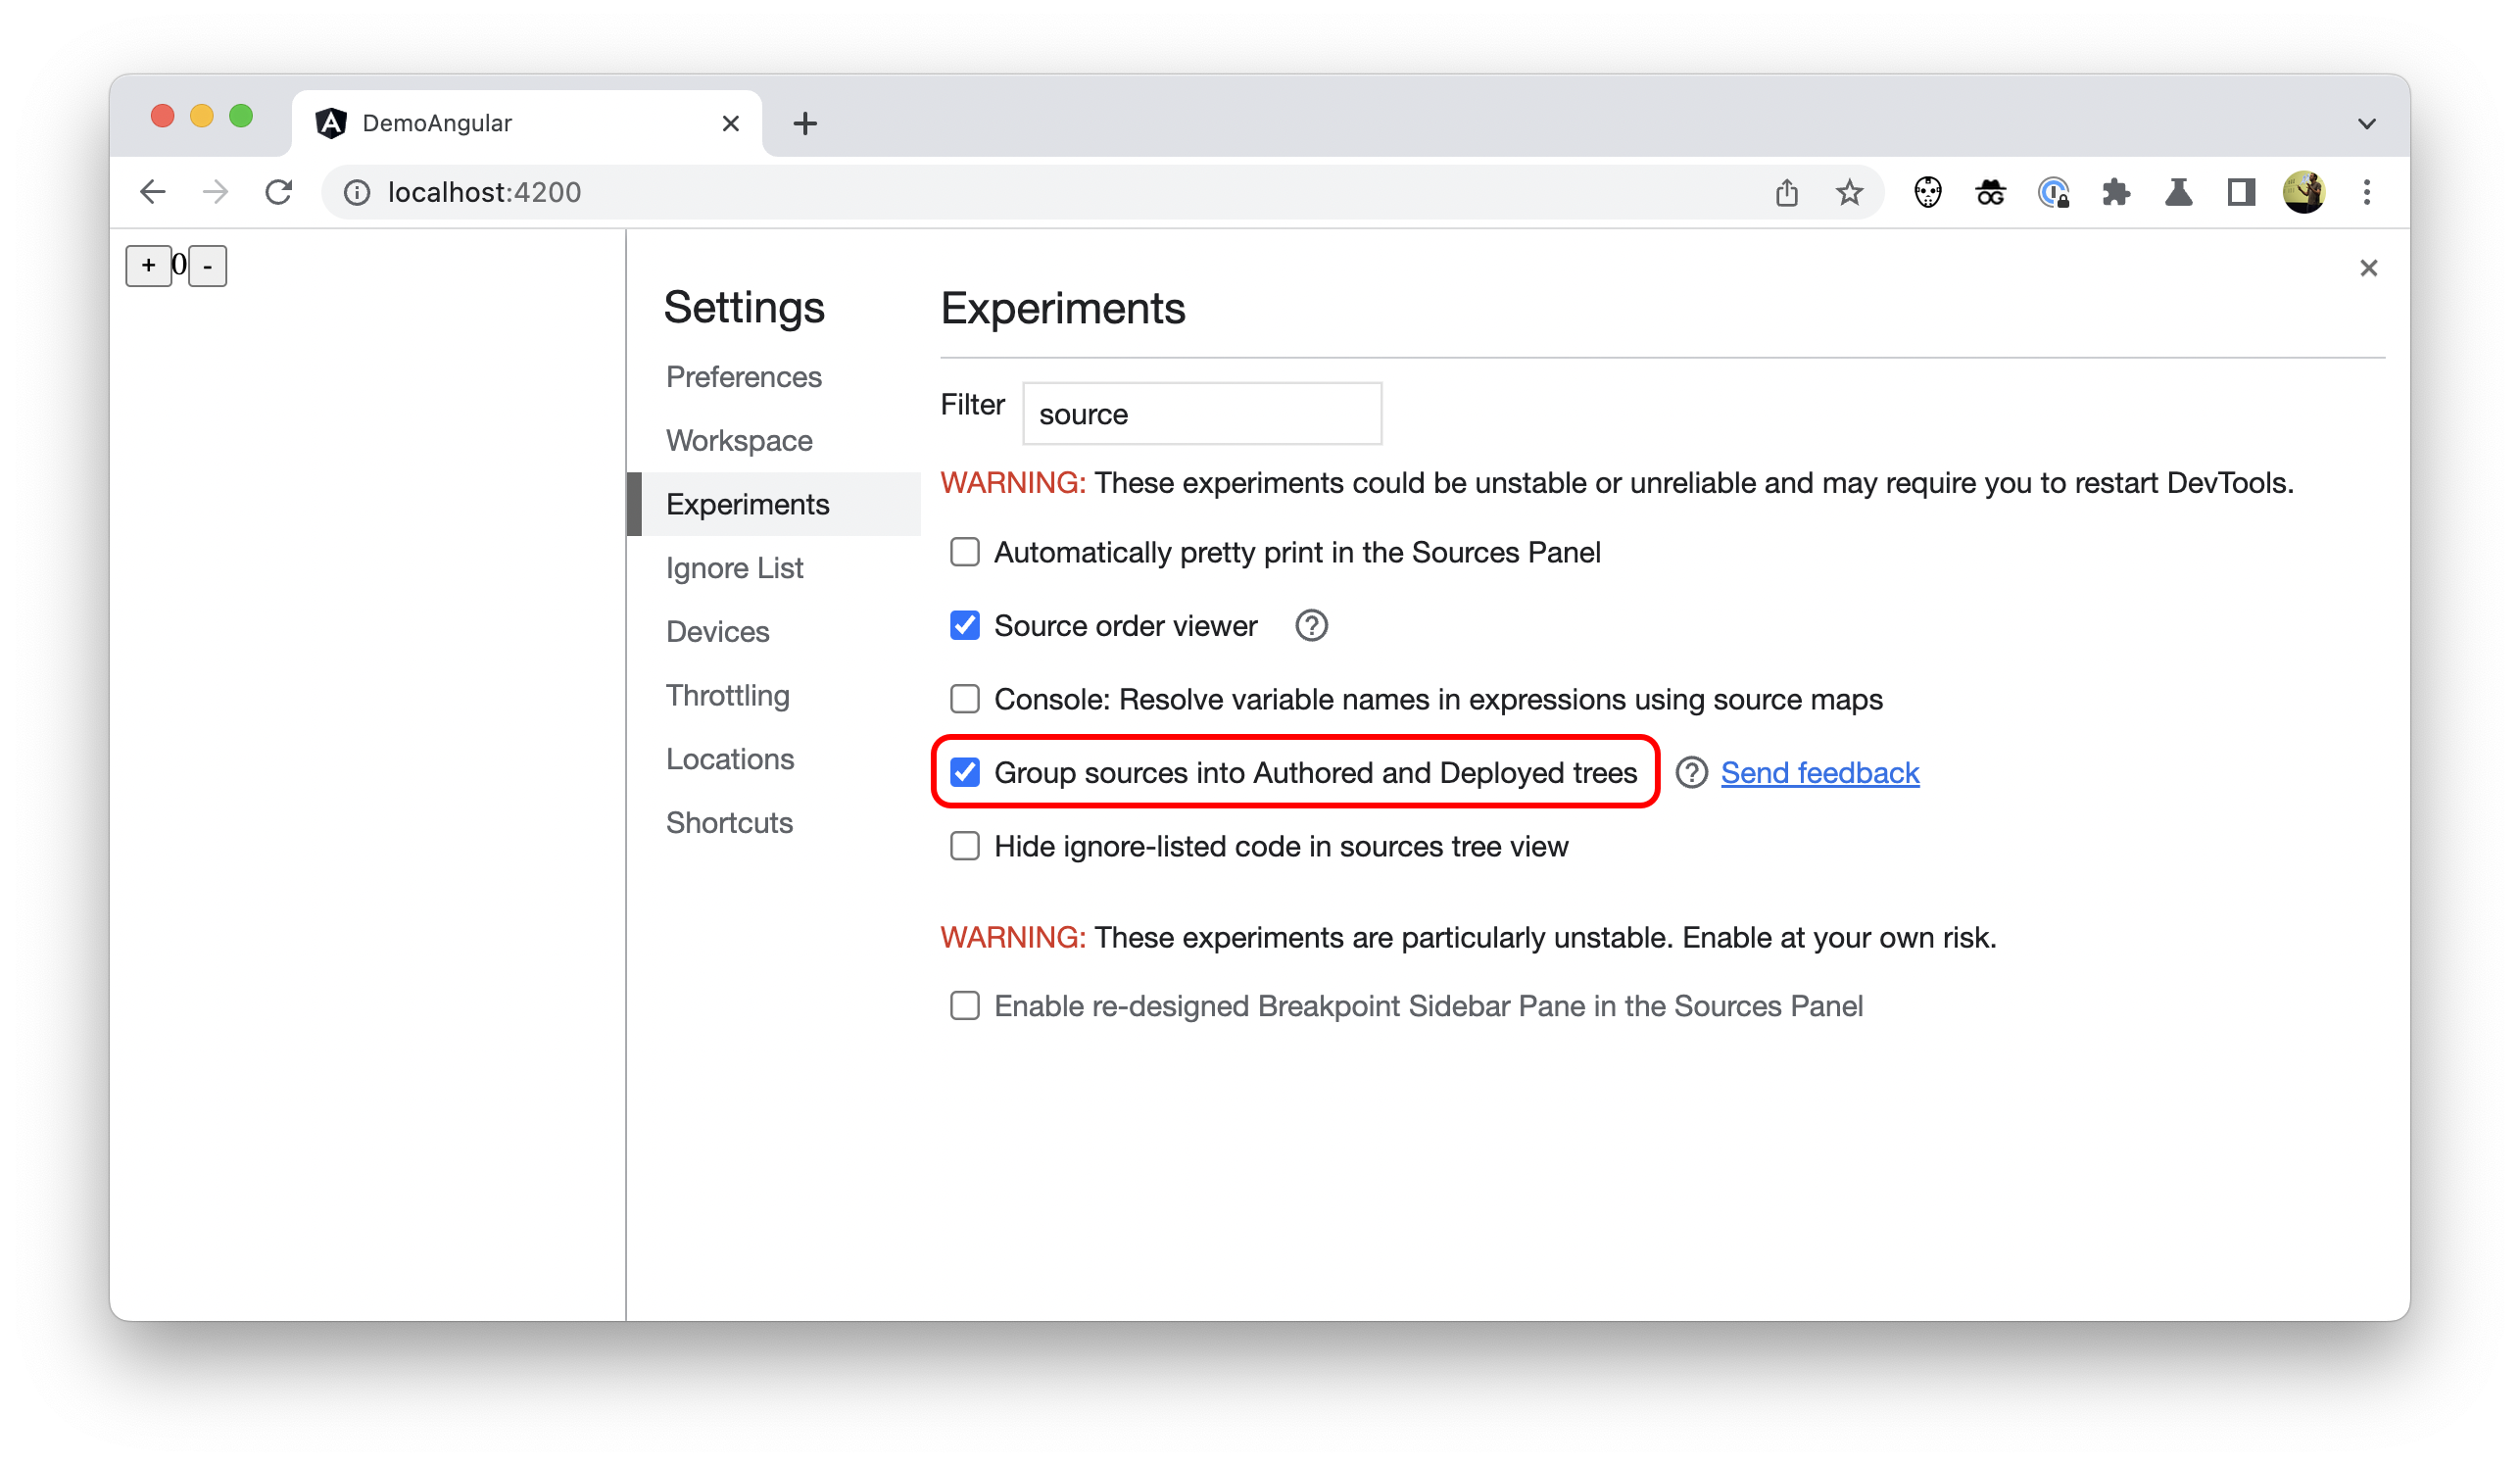This screenshot has height=1466, width=2520.
Task: Click the close 'X' button on settings panel
Action: tap(2366, 267)
